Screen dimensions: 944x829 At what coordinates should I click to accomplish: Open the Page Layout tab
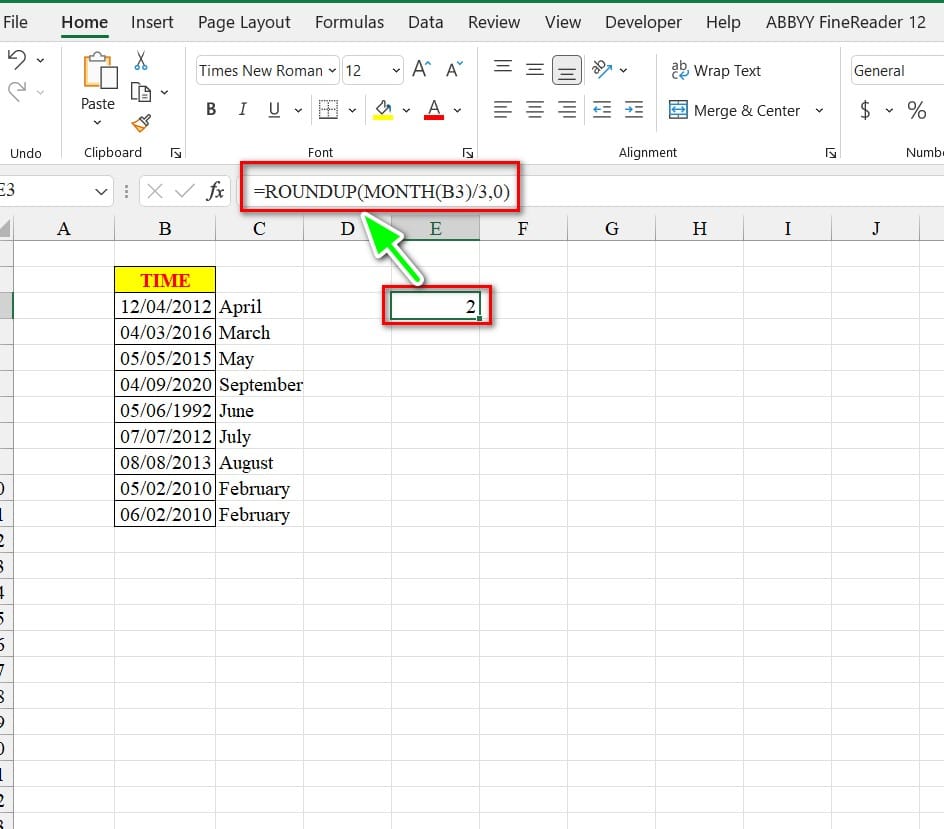[244, 22]
